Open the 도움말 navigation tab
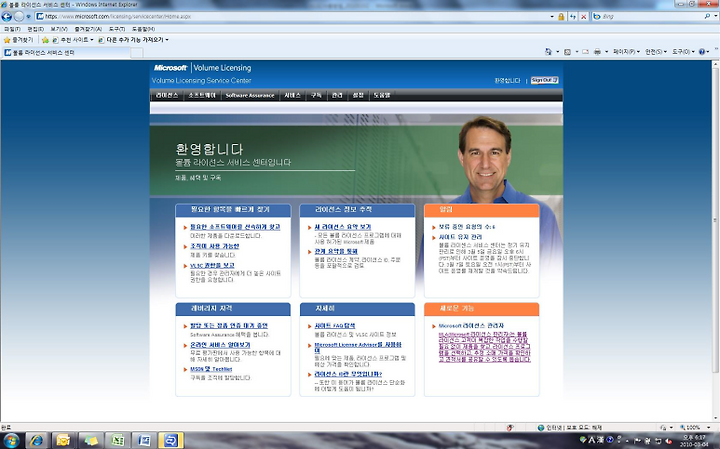 [x=382, y=95]
